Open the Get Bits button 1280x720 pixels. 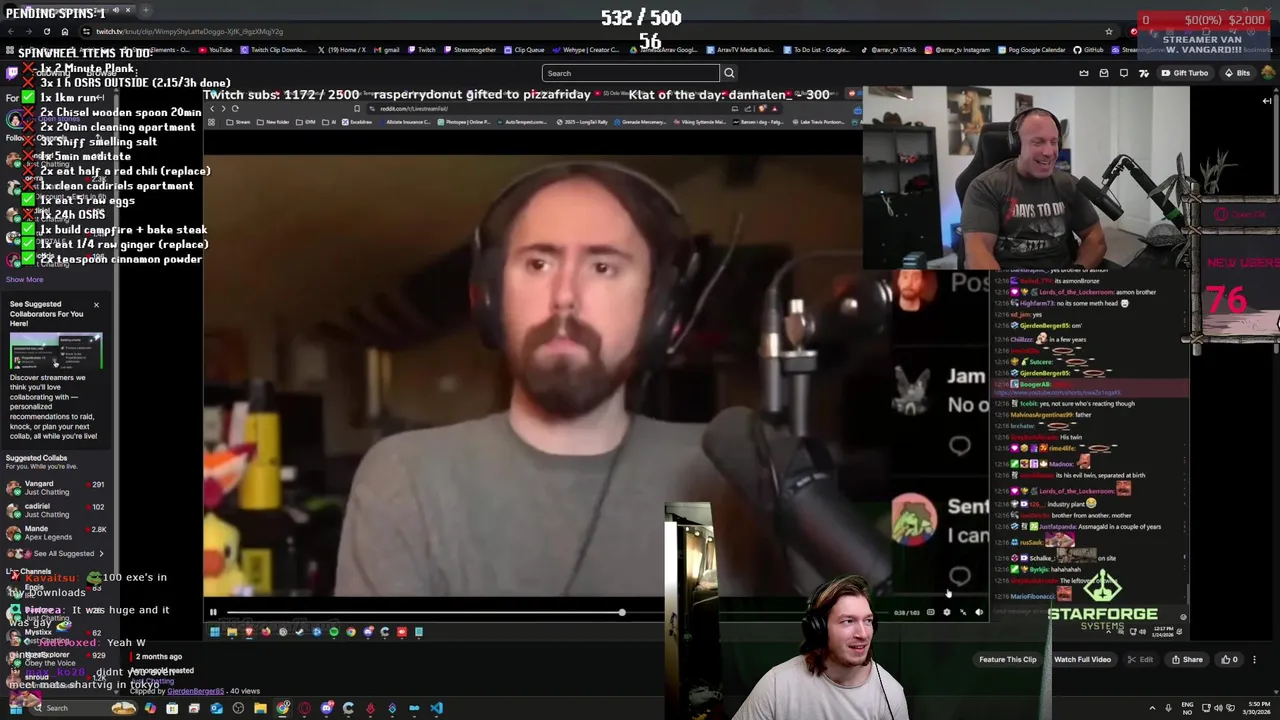coord(1237,73)
